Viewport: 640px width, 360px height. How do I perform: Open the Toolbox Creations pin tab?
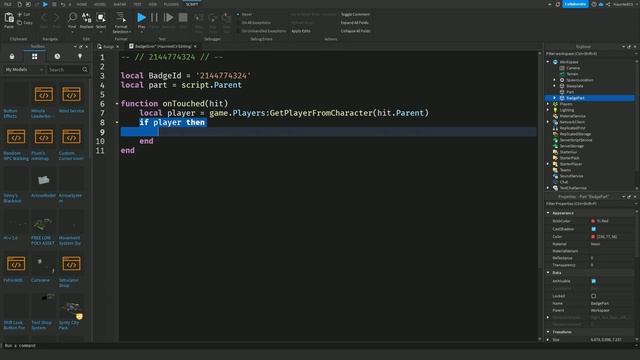[80, 56]
